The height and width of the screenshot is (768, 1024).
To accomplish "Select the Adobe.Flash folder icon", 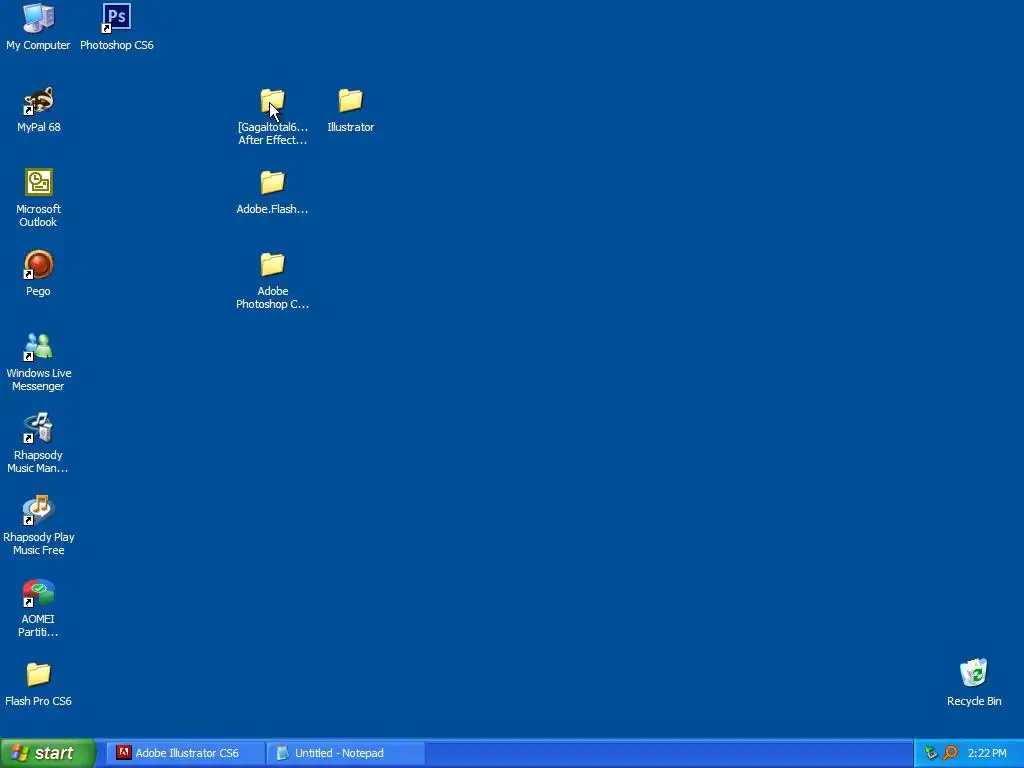I will (x=272, y=183).
